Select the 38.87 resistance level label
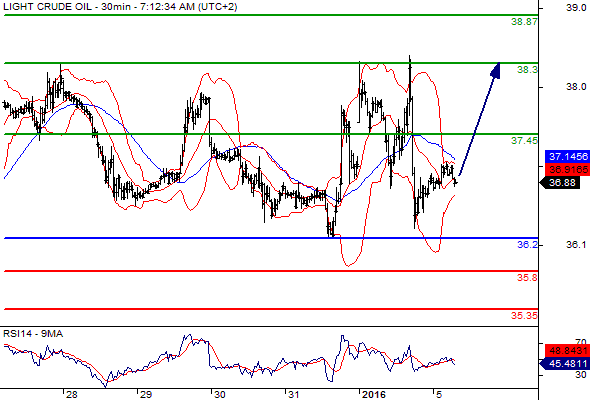This screenshot has width=590, height=400. tap(524, 22)
